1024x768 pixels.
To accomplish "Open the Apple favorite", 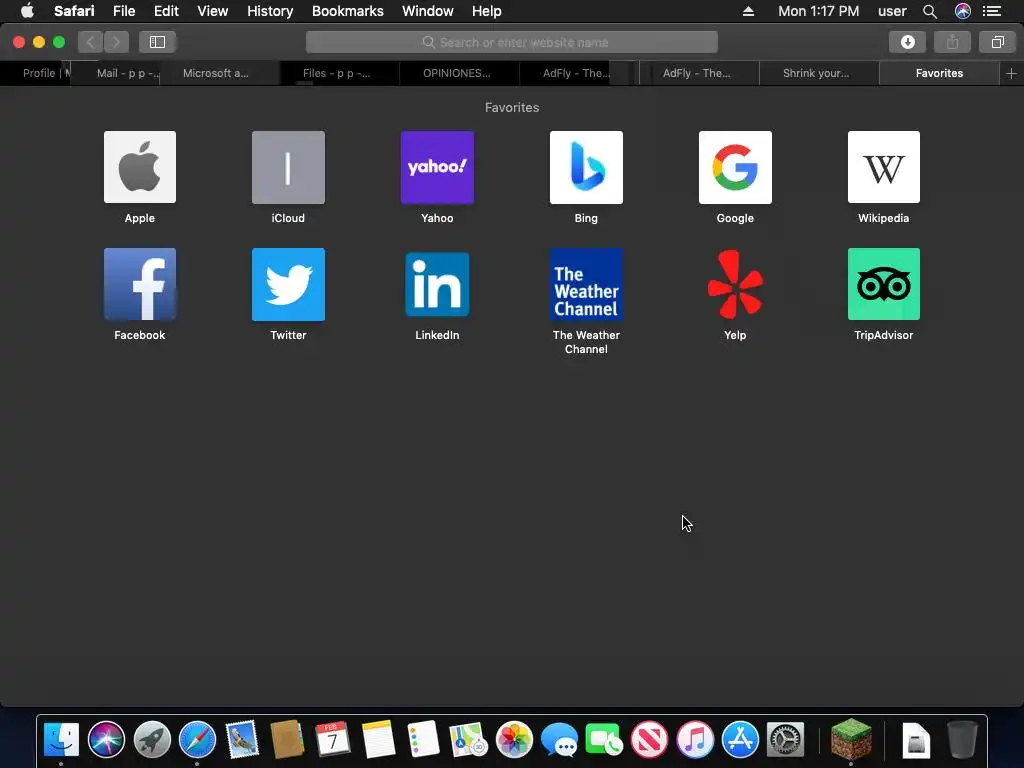I will pyautogui.click(x=140, y=167).
